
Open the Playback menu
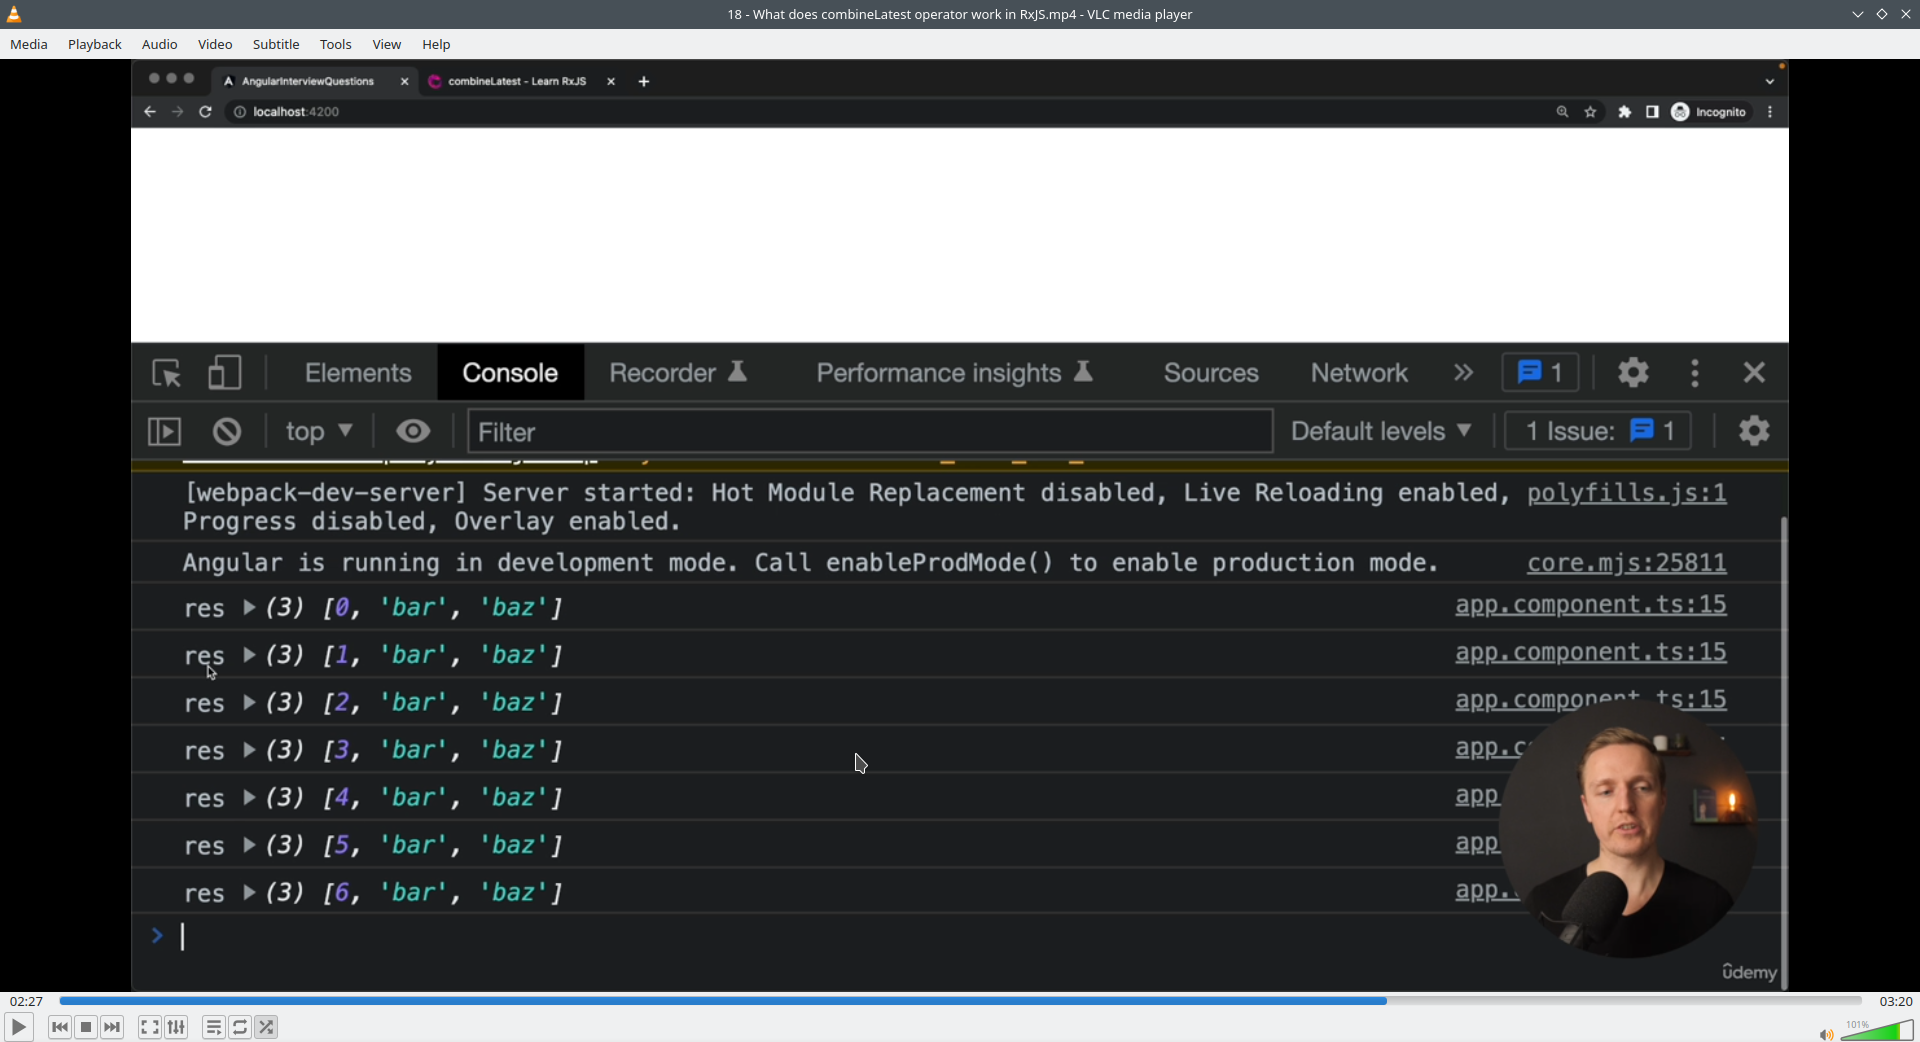coord(95,44)
